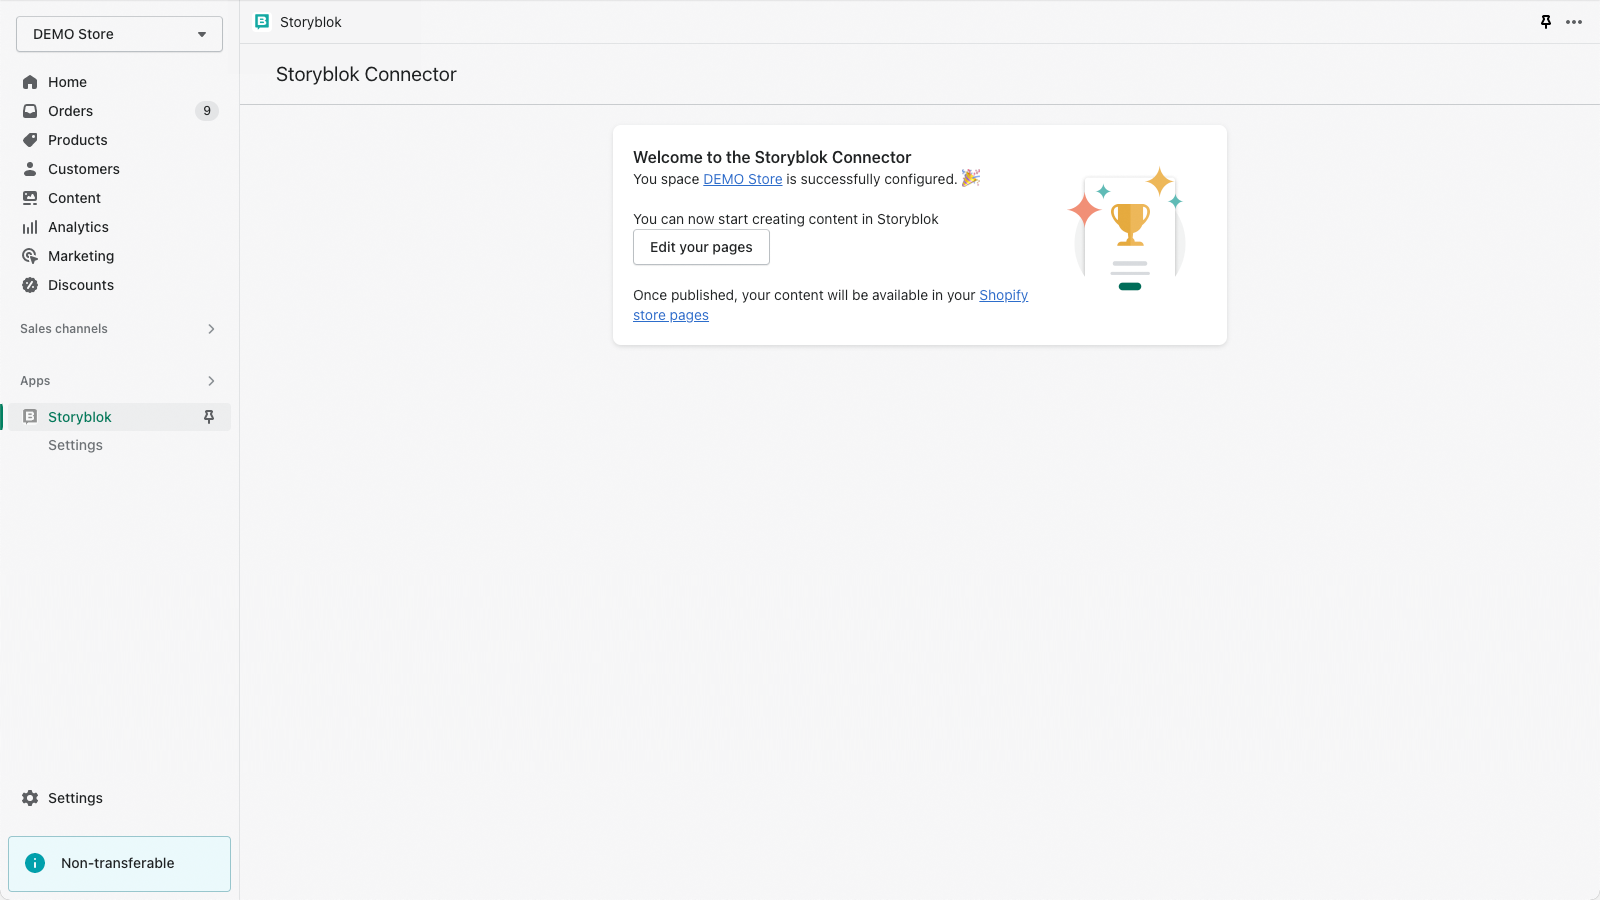Click the Customers person icon
This screenshot has height=900, width=1600.
click(x=30, y=169)
